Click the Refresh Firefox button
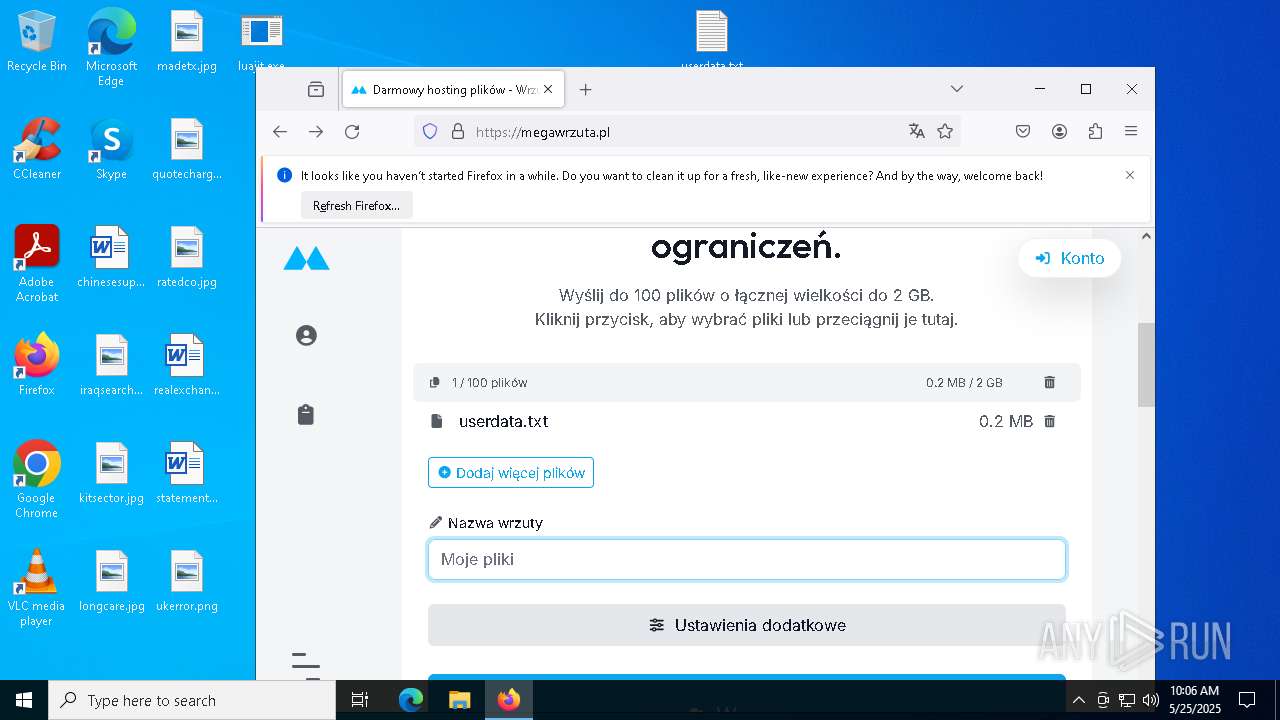This screenshot has height=720, width=1280. [356, 205]
